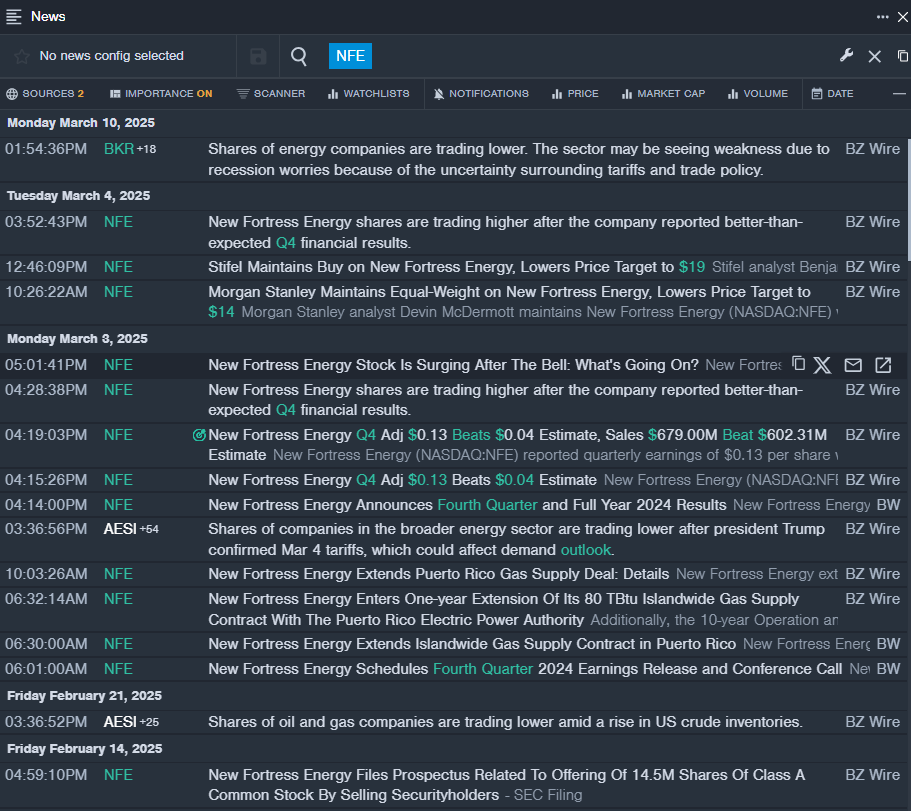Click the NFE search tag field
Image resolution: width=911 pixels, height=811 pixels.
350,56
